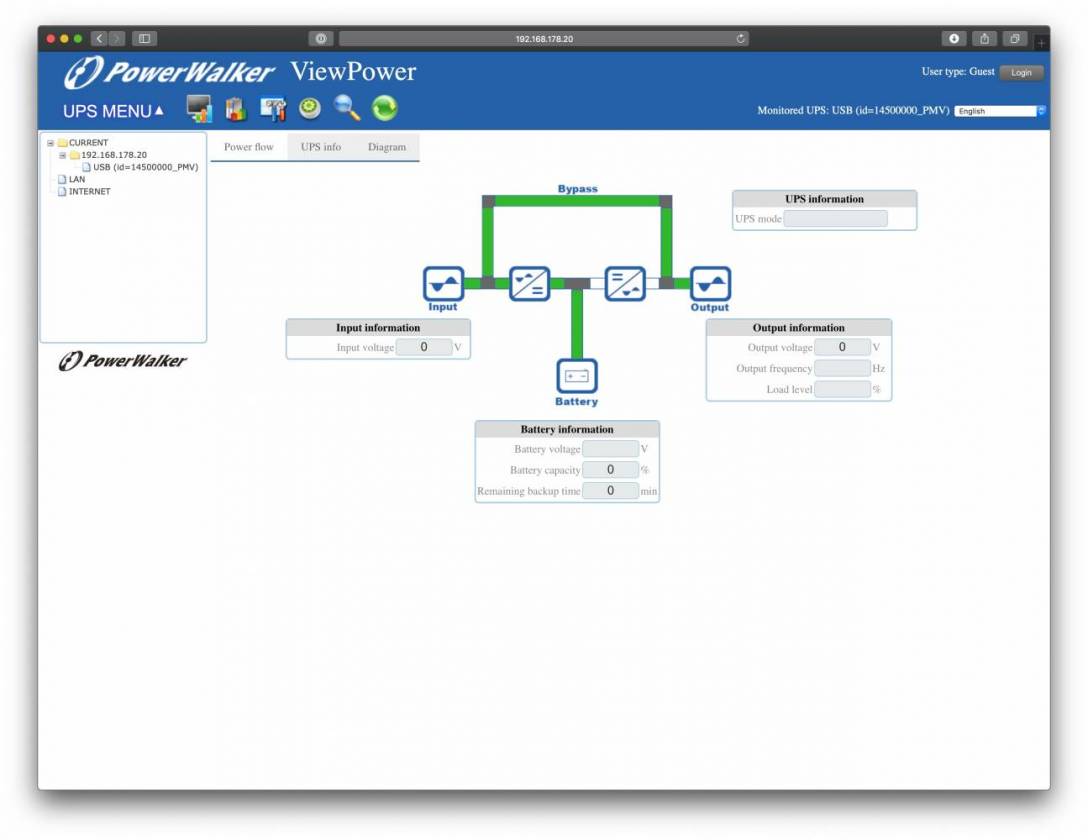Open the English language dropdown
The image size is (1088, 840).
click(x=999, y=111)
